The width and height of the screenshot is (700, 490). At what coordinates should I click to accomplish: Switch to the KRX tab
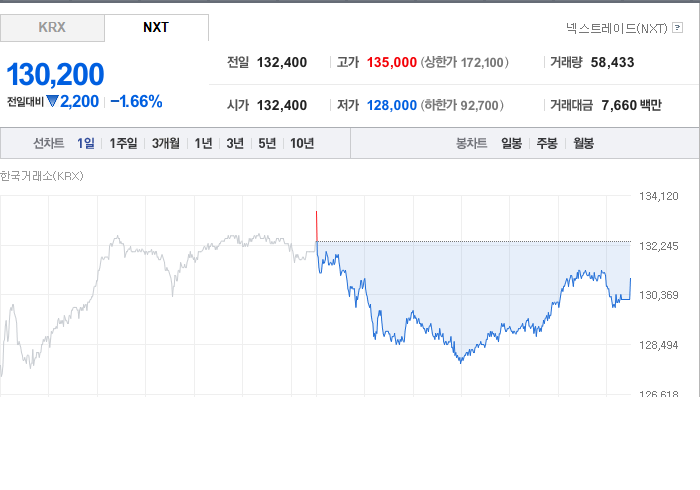(x=52, y=28)
